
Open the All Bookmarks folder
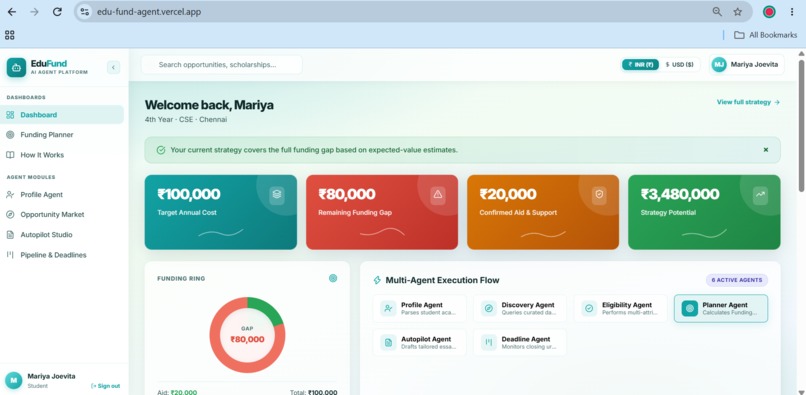765,35
